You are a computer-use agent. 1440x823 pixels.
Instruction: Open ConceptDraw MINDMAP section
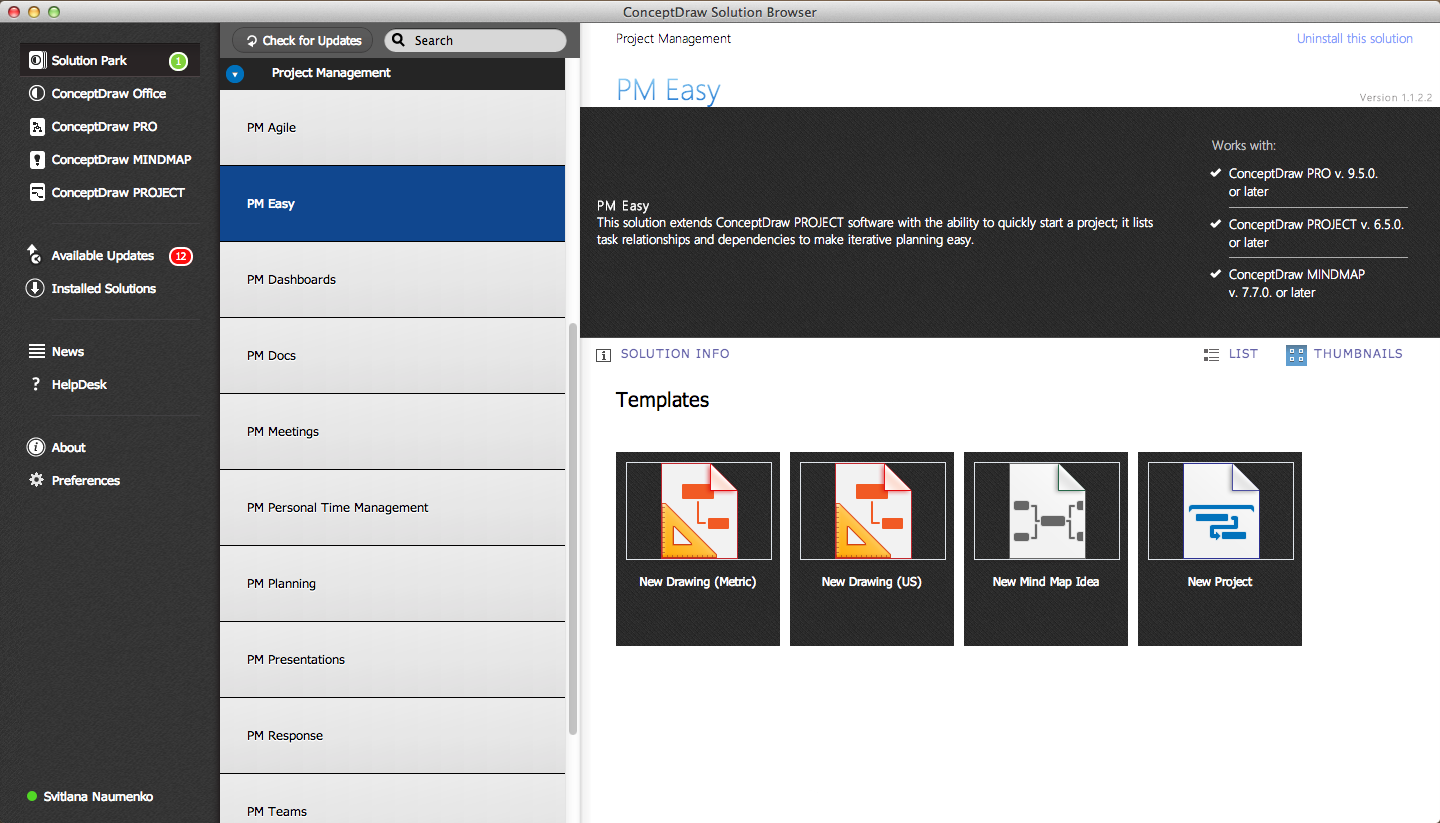tap(121, 160)
